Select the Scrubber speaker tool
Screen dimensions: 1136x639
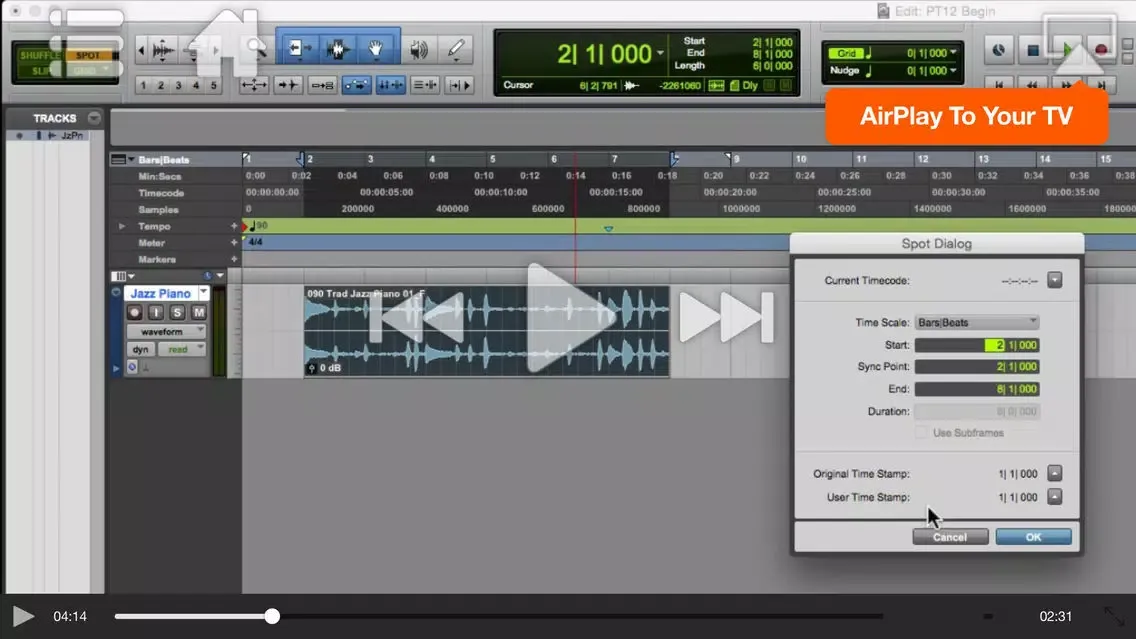coord(419,49)
